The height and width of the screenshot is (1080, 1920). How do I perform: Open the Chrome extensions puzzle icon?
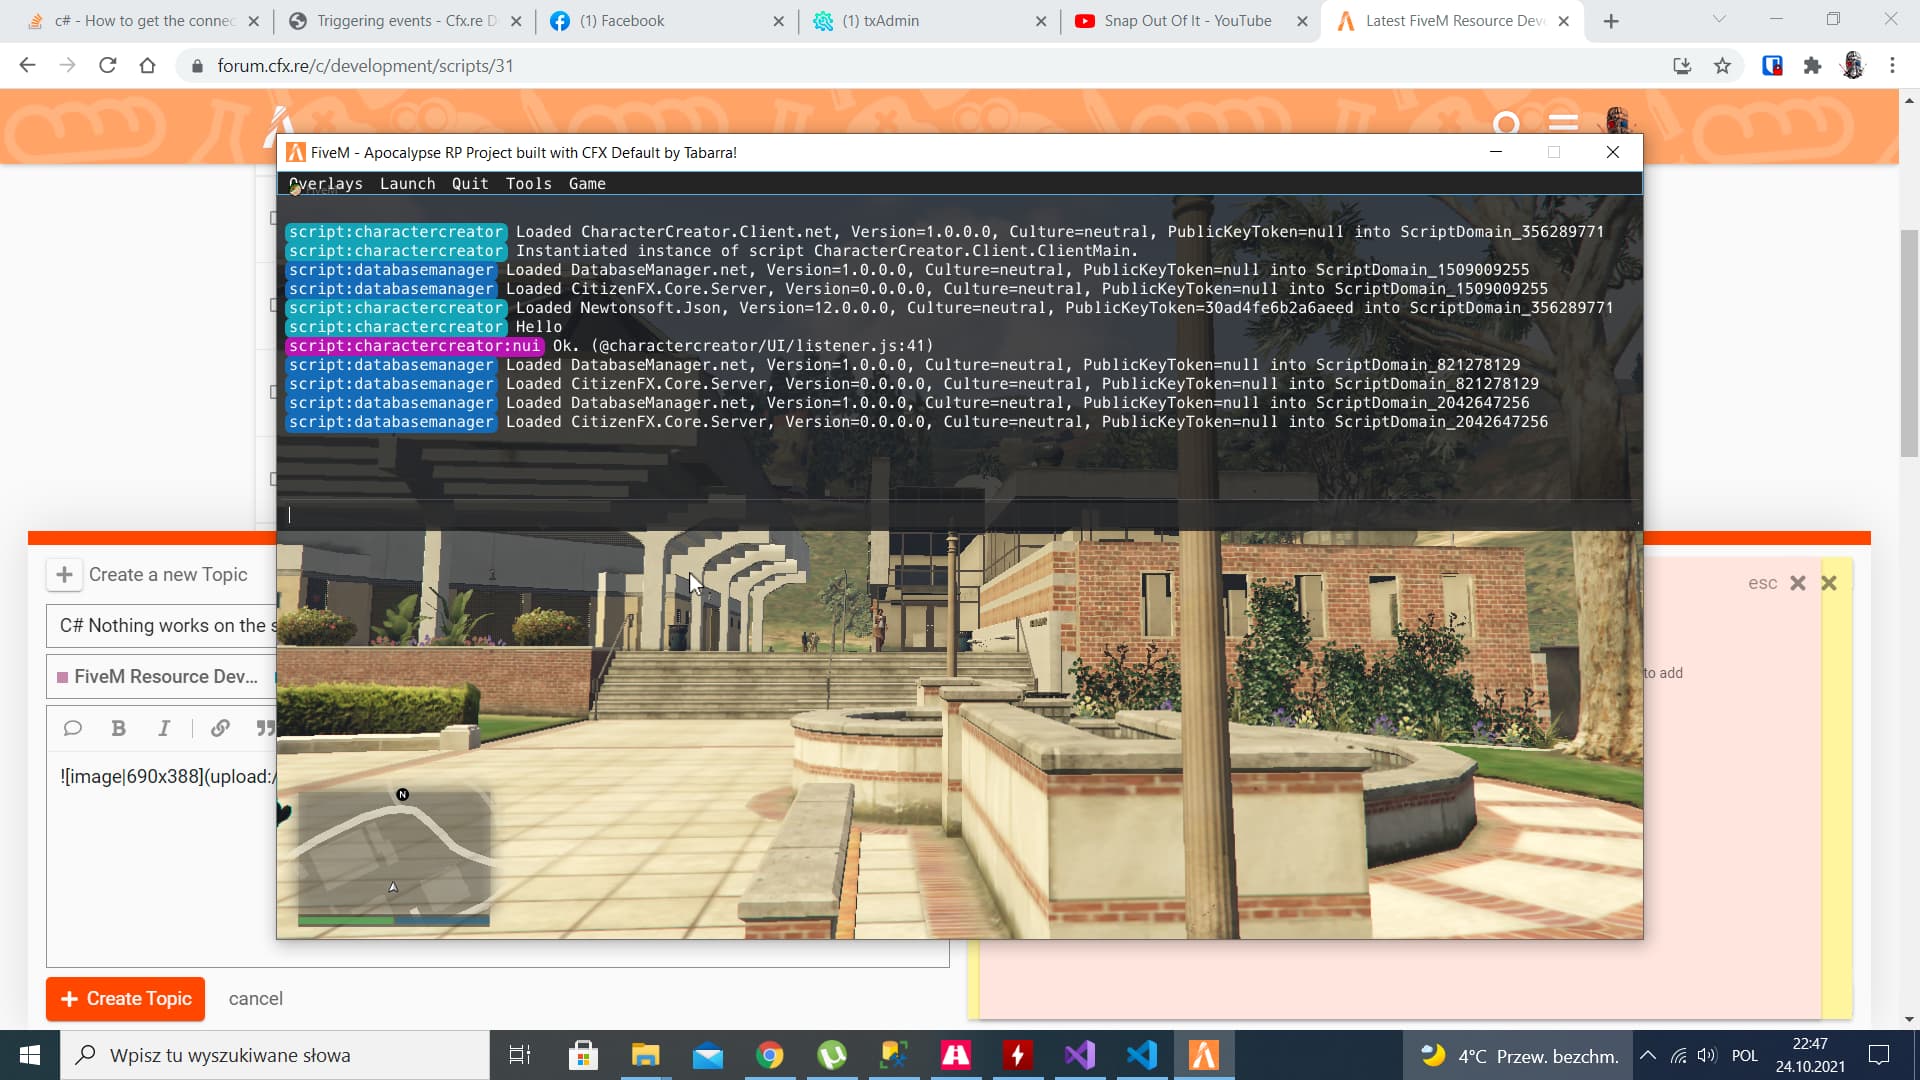click(x=1812, y=66)
